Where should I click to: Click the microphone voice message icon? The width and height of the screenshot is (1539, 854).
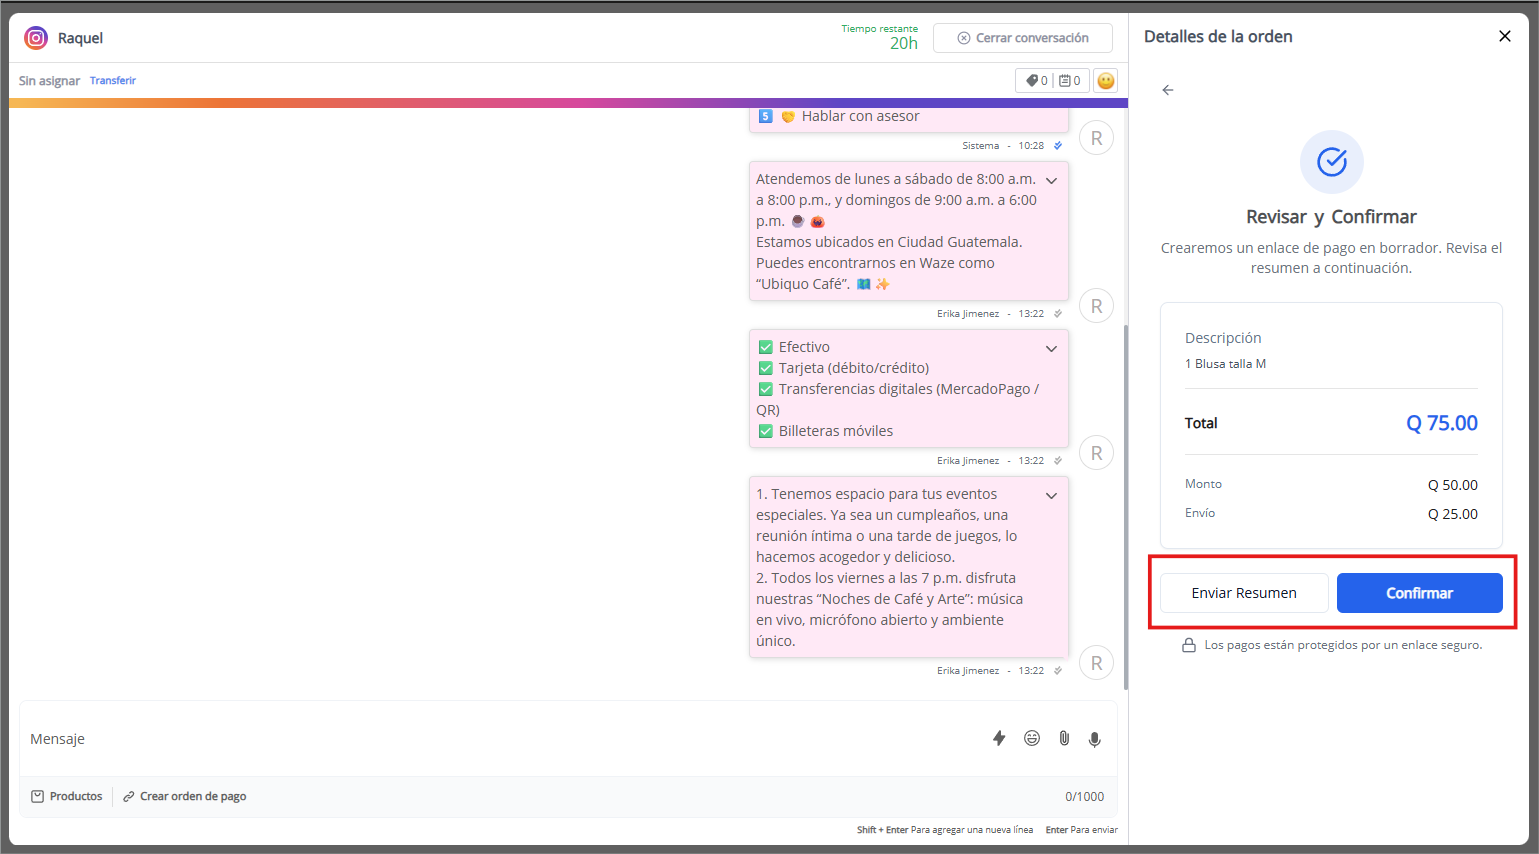pyautogui.click(x=1095, y=739)
